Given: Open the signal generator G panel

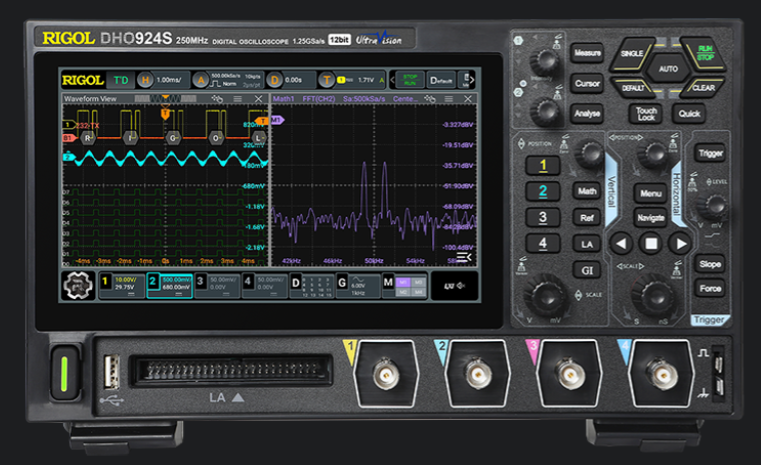Looking at the screenshot, I should point(358,285).
